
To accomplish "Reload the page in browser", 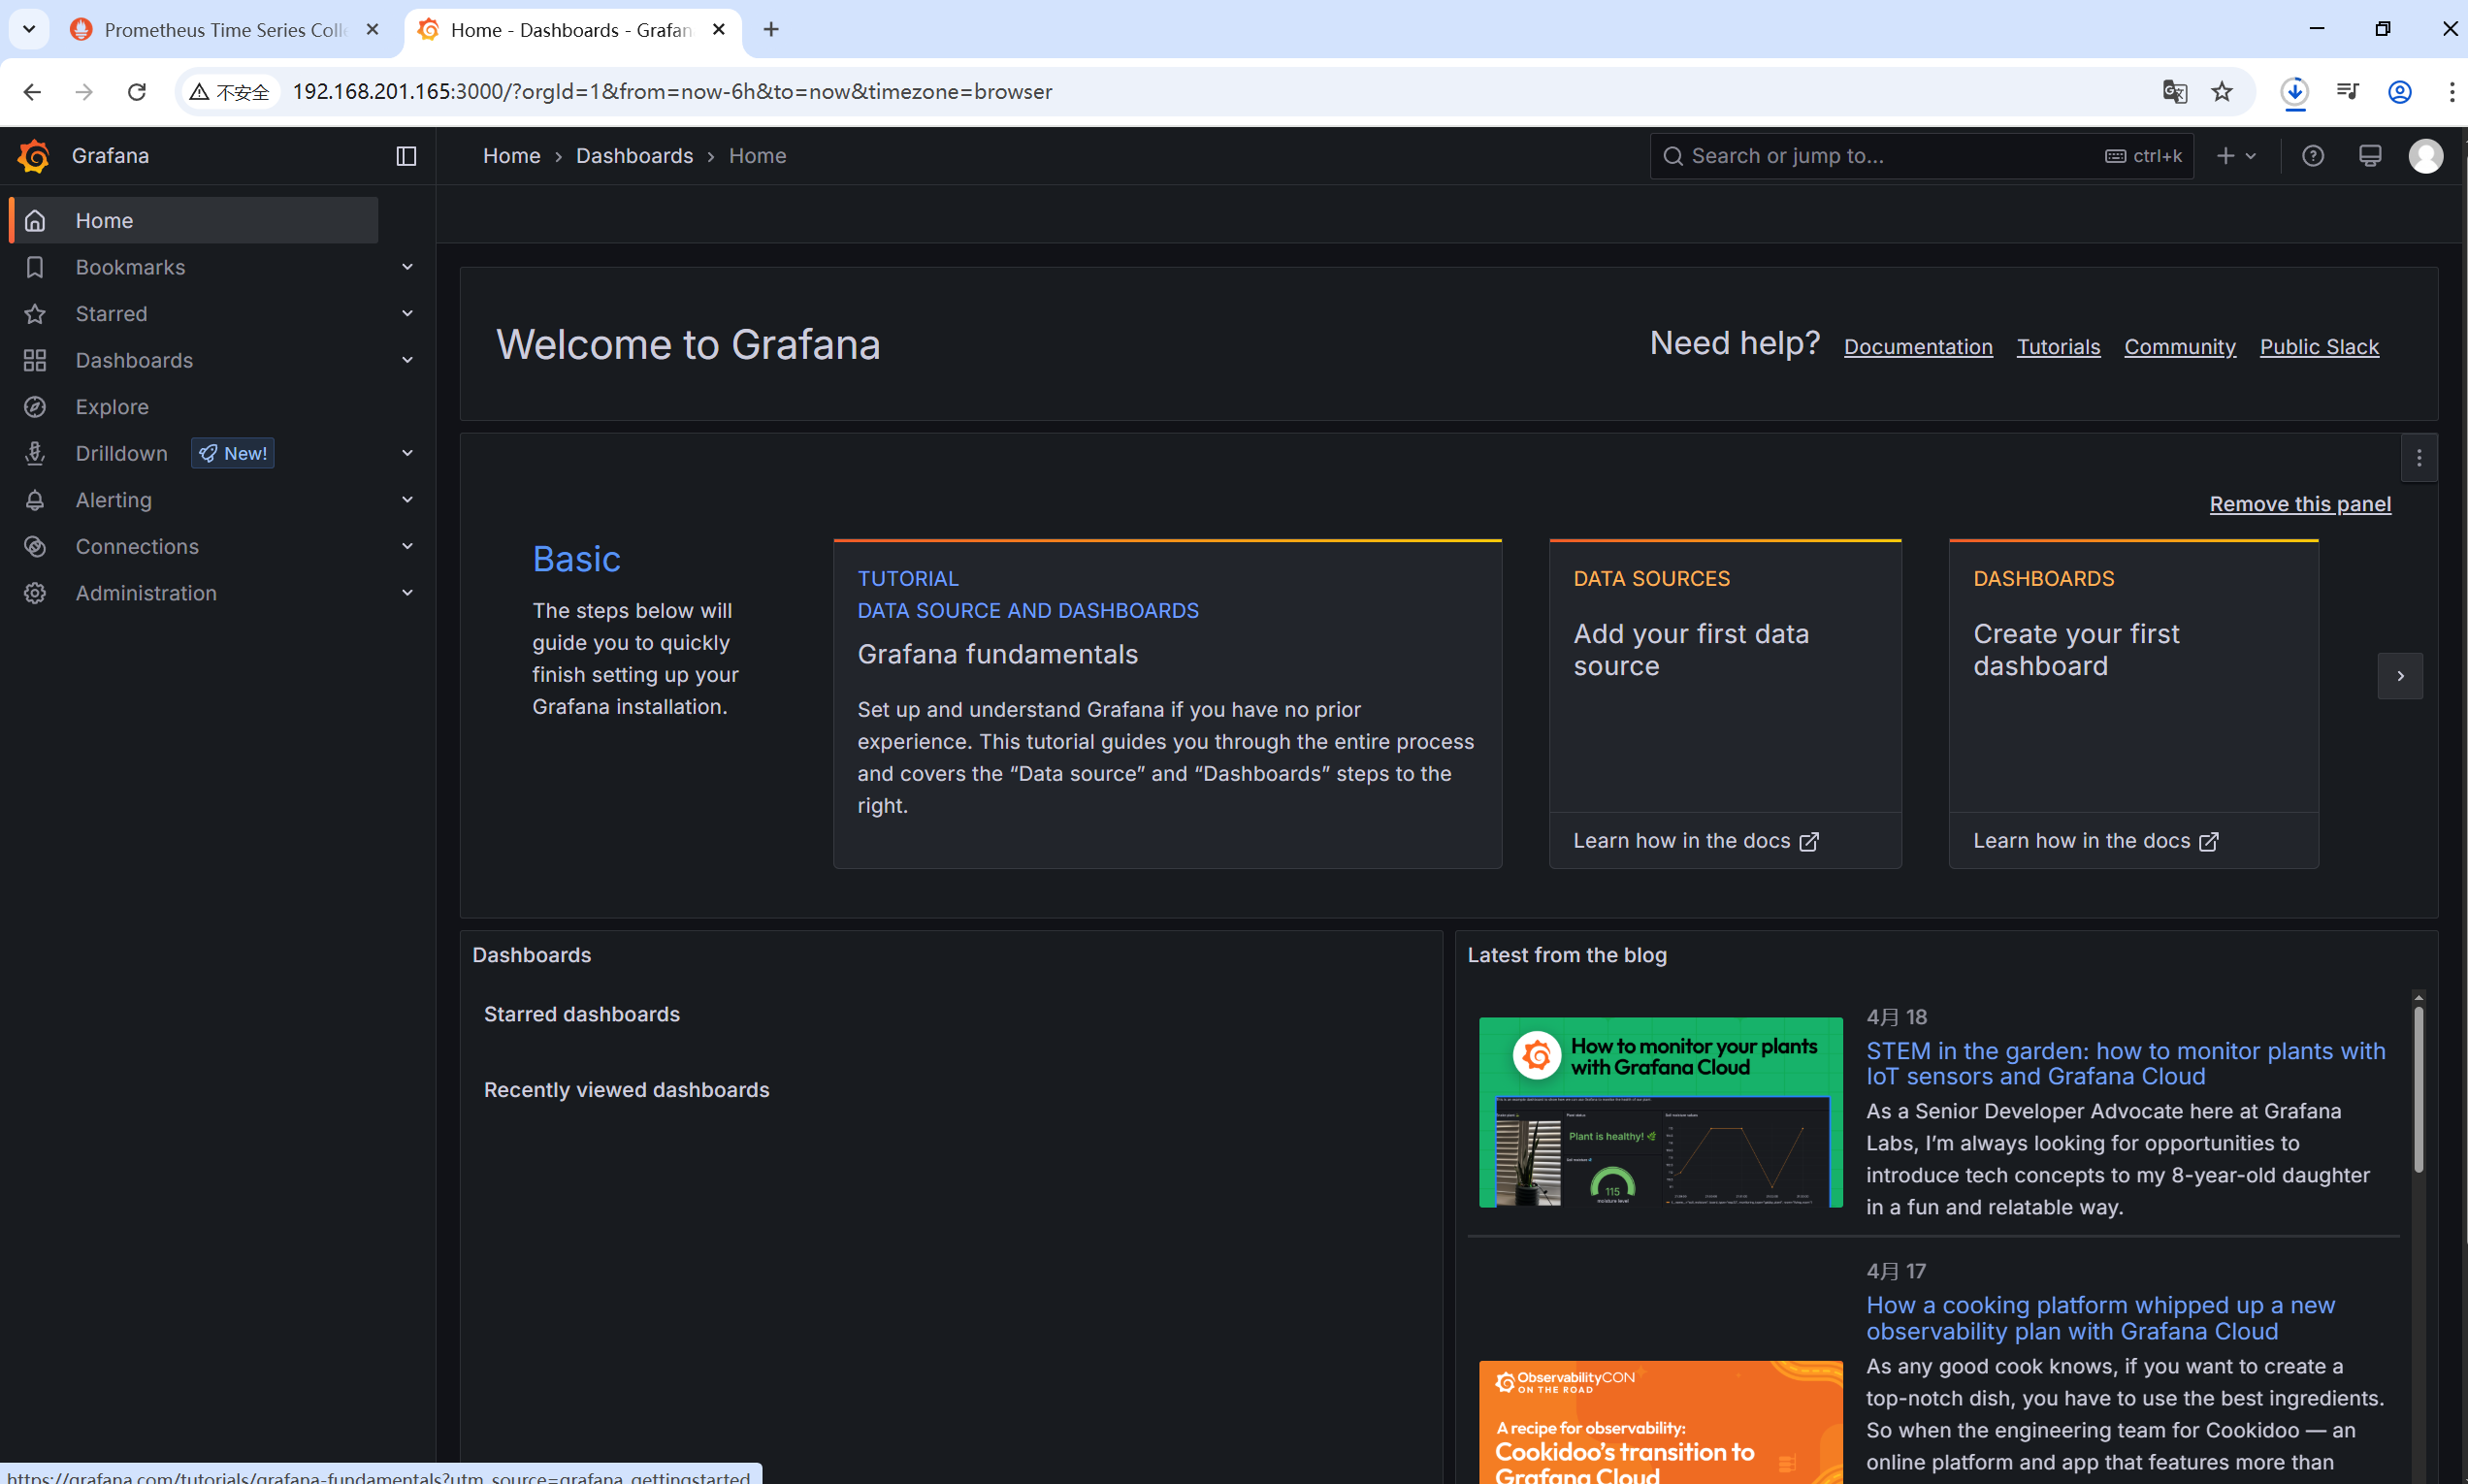I will 137,92.
